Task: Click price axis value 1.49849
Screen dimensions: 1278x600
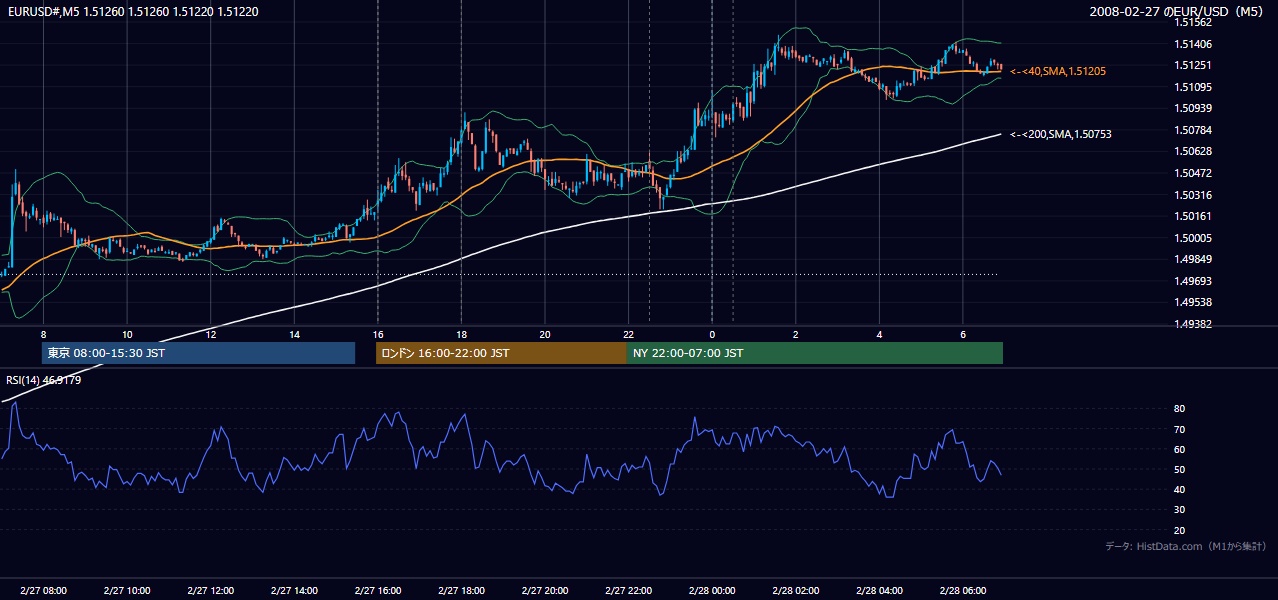Action: [1193, 259]
